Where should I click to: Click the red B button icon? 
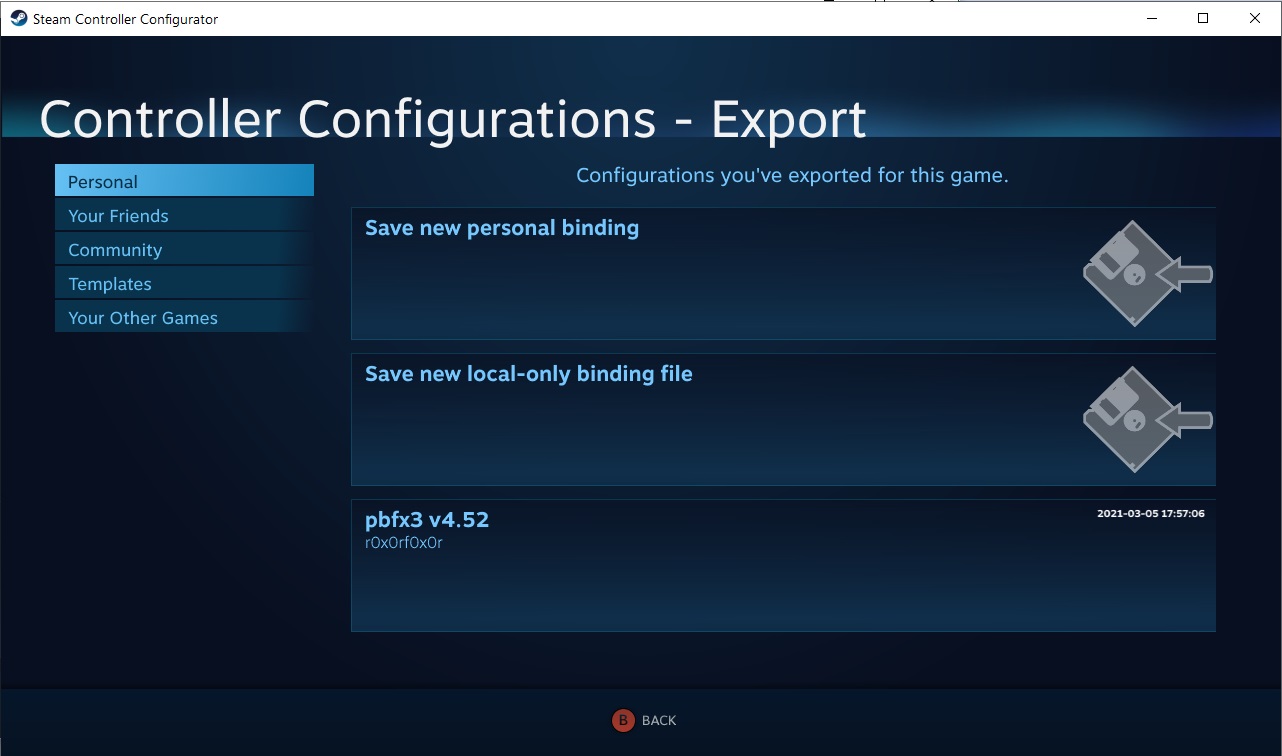623,720
